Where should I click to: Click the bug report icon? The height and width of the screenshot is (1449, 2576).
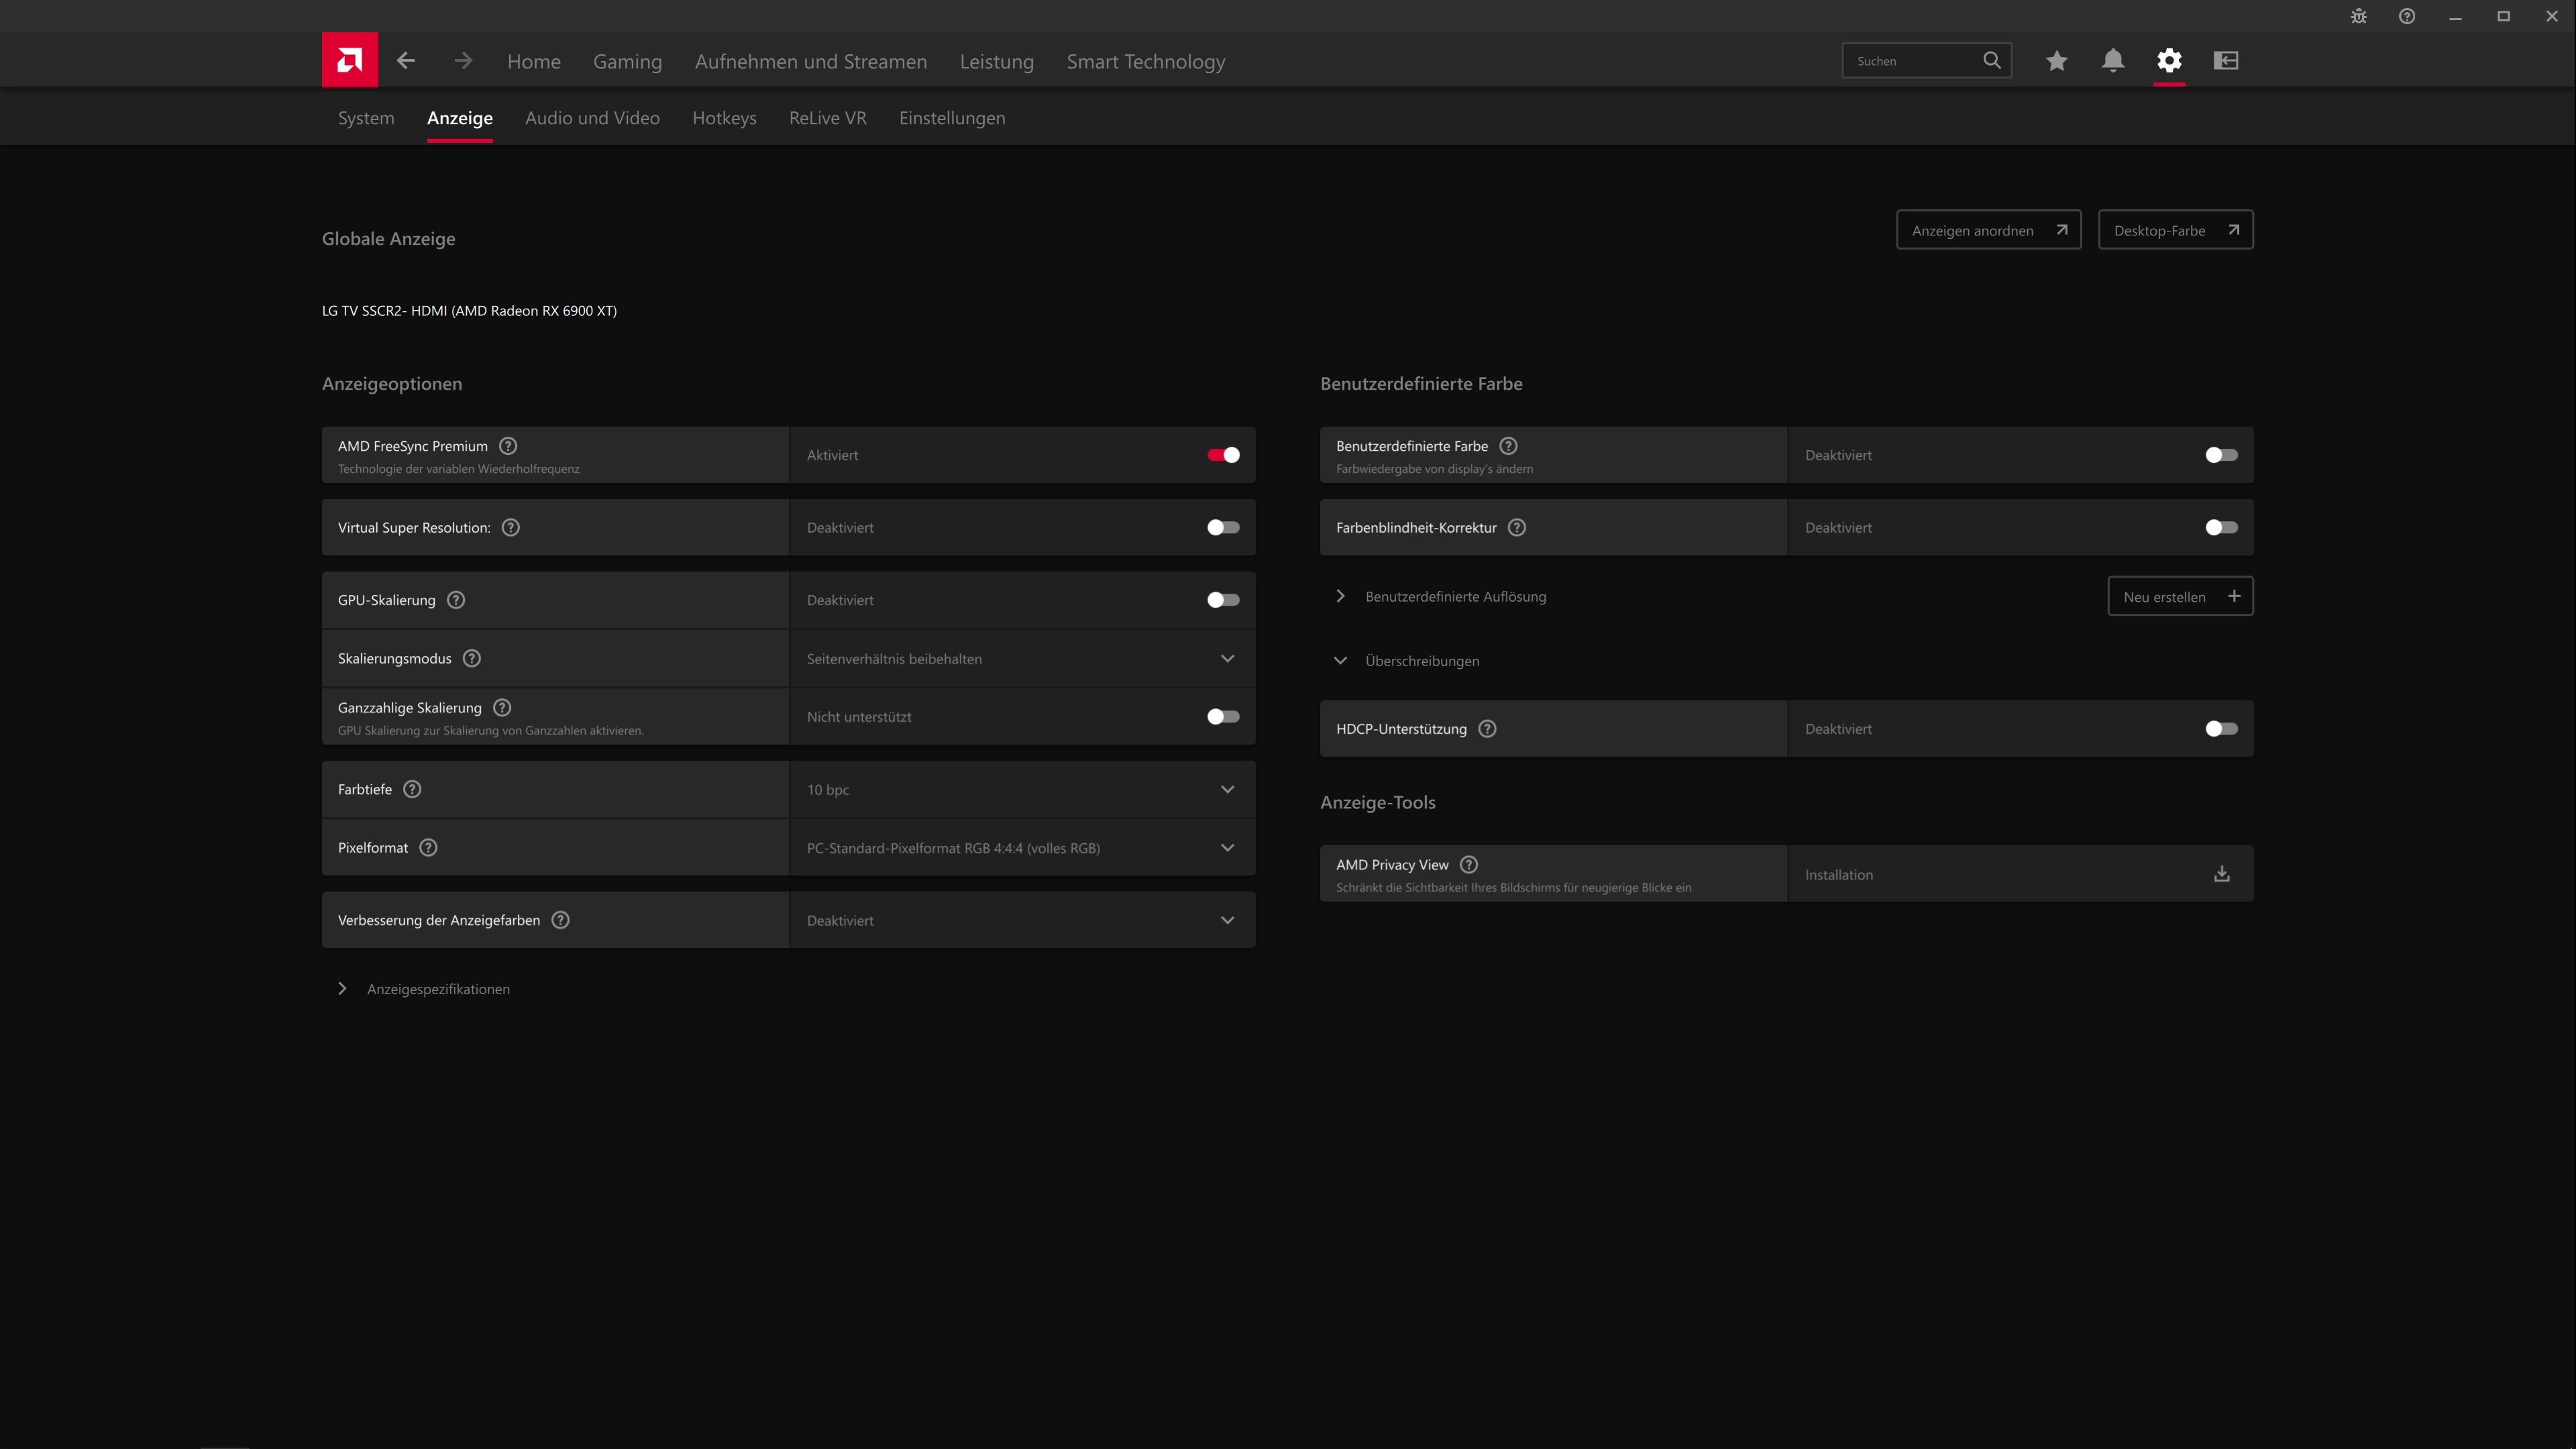(2358, 16)
